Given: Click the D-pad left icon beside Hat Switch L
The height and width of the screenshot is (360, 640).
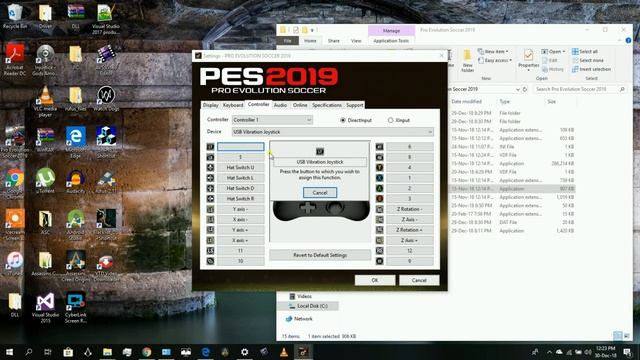Looking at the screenshot, I should (210, 178).
